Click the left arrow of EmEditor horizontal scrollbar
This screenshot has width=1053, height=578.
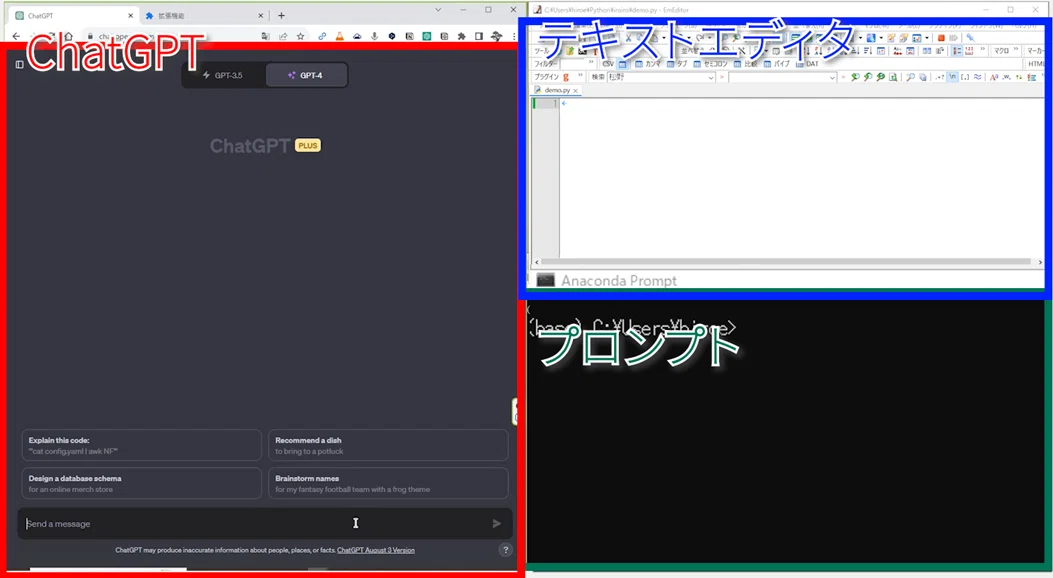537,262
